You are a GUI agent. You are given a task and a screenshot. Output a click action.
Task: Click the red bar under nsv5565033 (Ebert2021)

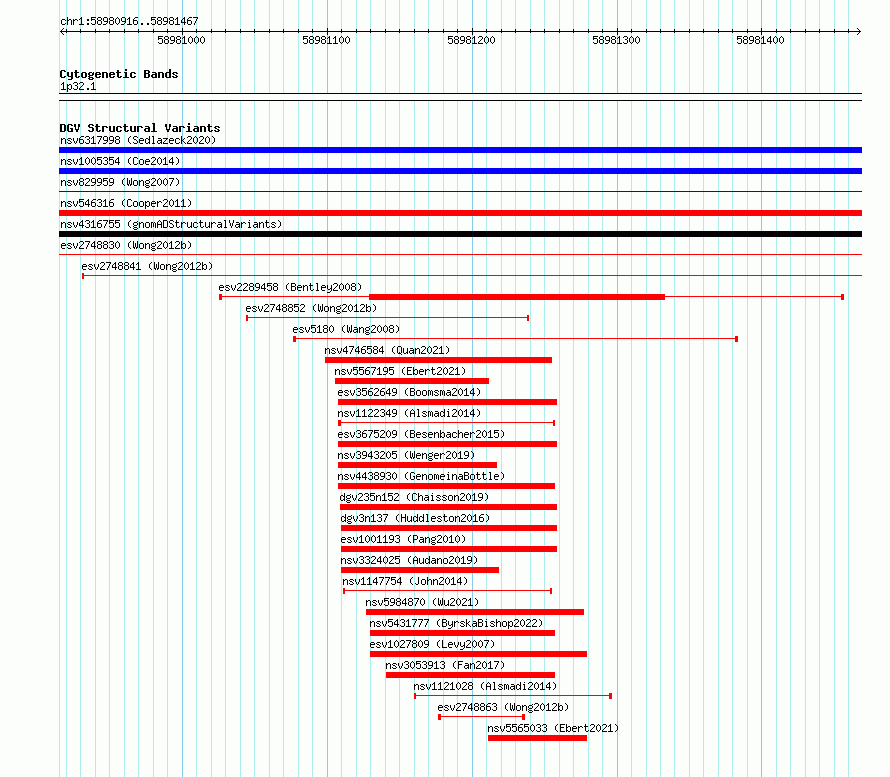pos(537,738)
